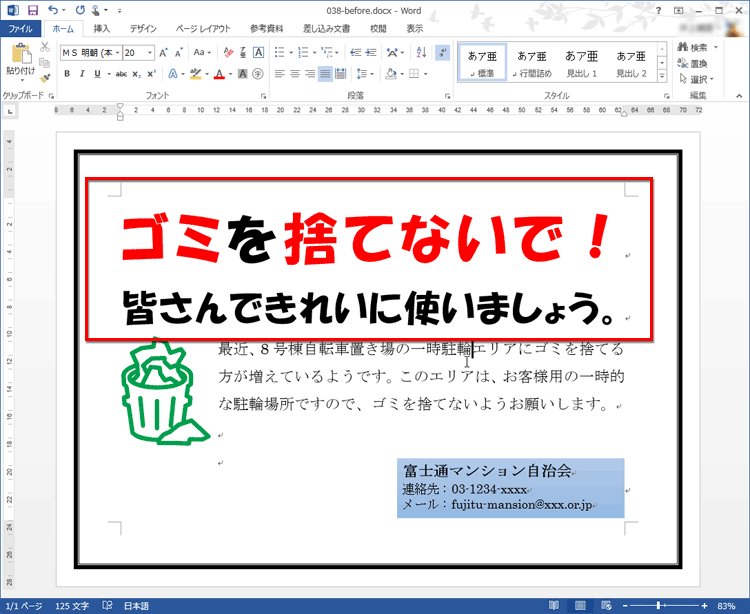The height and width of the screenshot is (614, 750).
Task: Click the green trash can picture
Action: pos(165,391)
